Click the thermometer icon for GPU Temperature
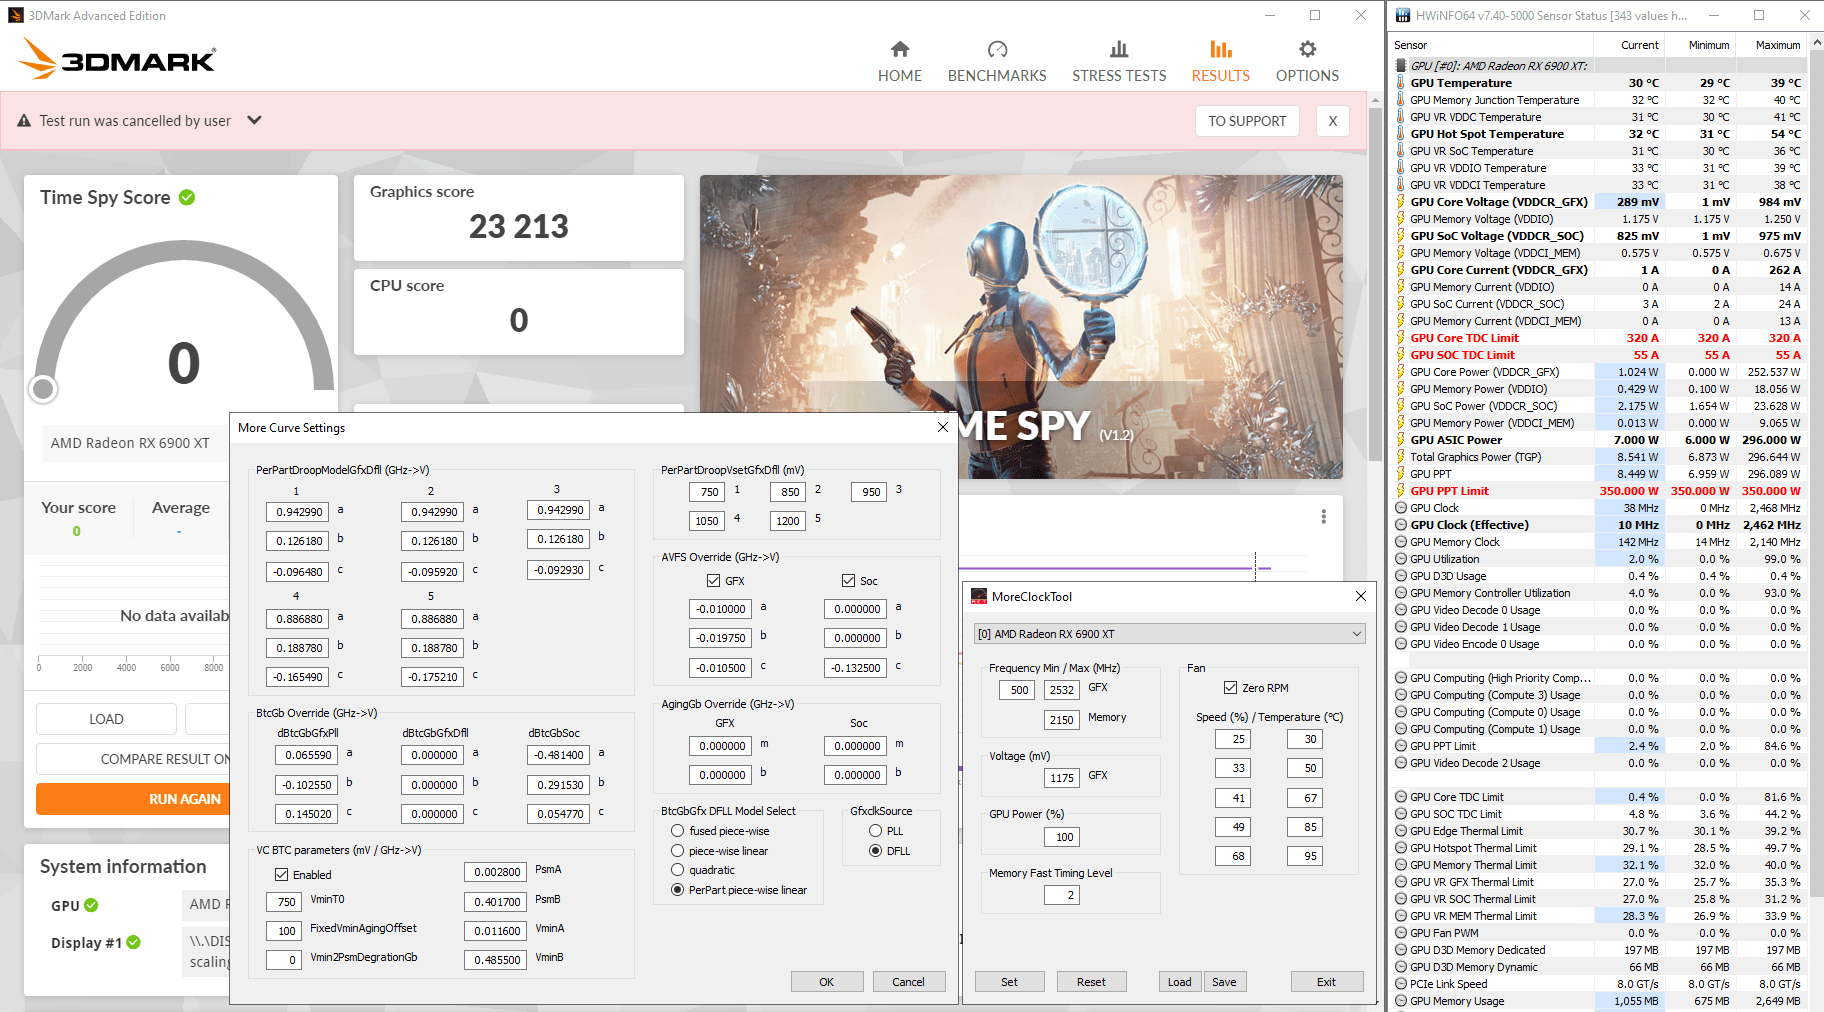 click(1400, 83)
